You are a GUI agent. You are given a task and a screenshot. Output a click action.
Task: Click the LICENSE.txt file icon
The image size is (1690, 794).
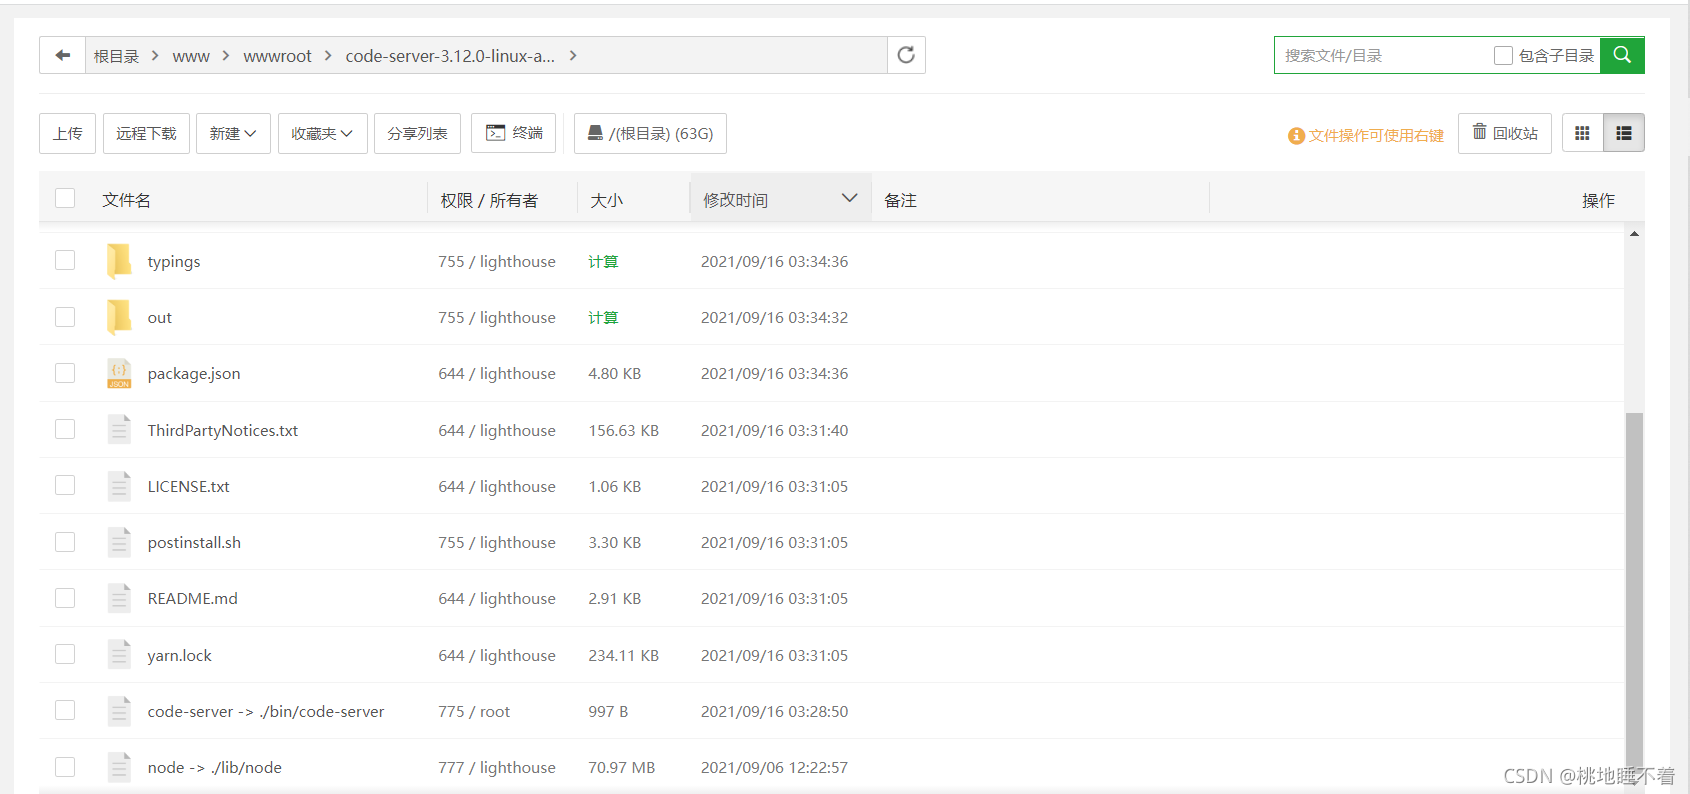coord(119,486)
